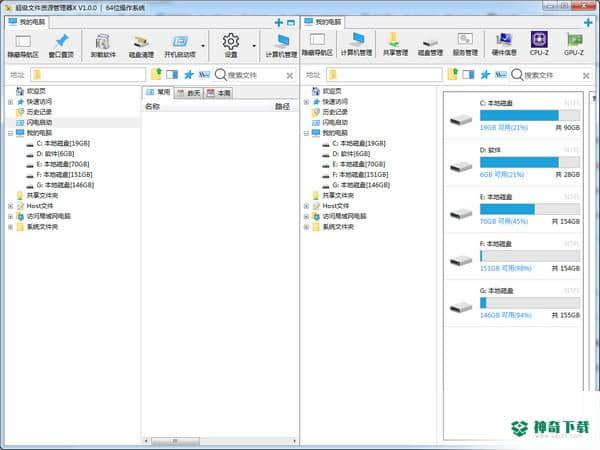Expand 访问局域网电脑 node in left tree
This screenshot has width=600, height=450.
click(10, 217)
